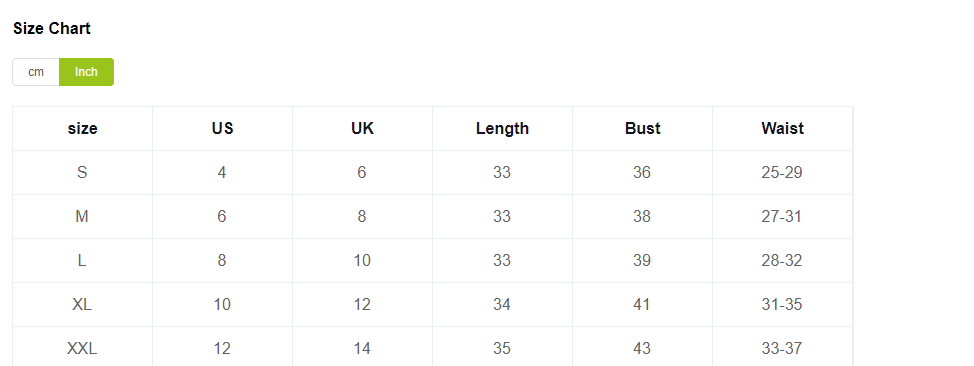Click the UK column header
974x366 pixels.
pos(362,129)
